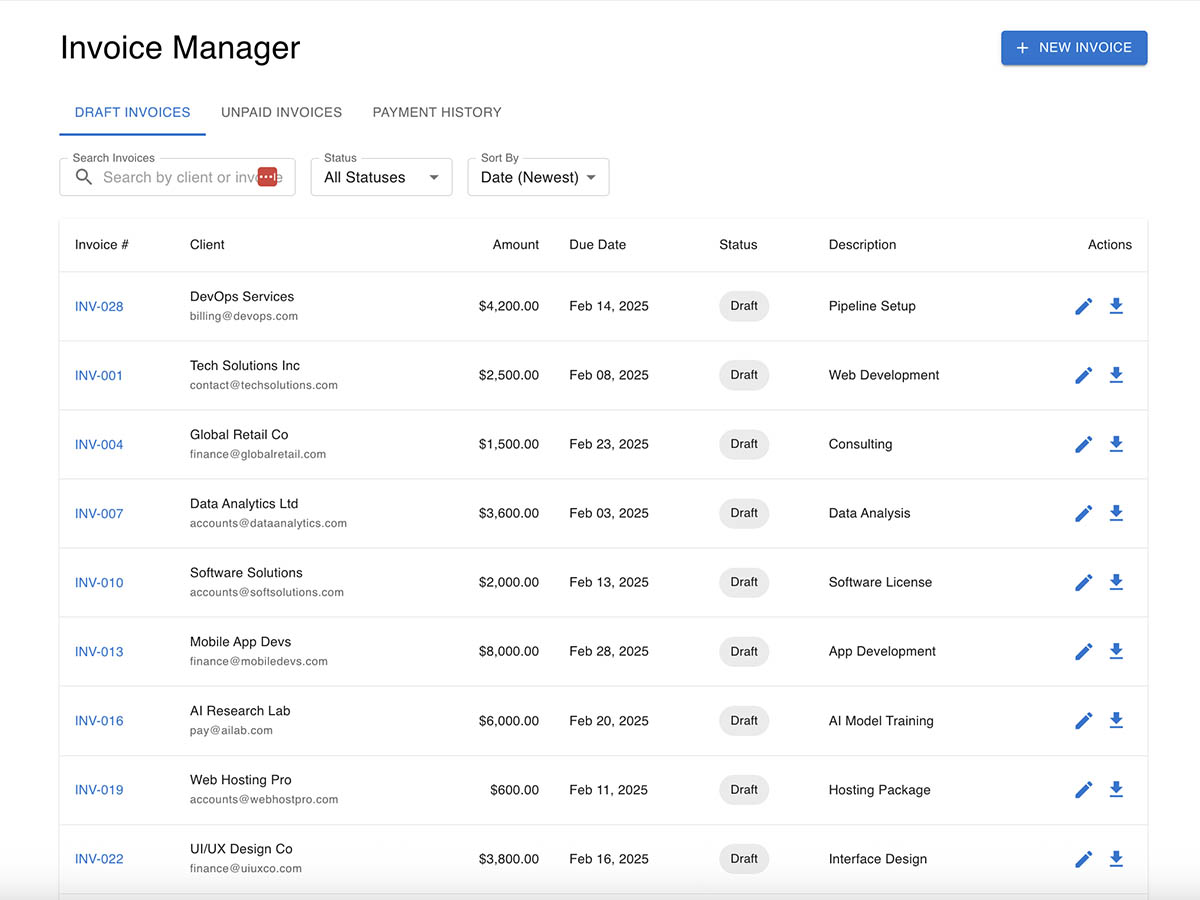This screenshot has width=1200, height=900.
Task: Click the Amount column header
Action: click(x=516, y=244)
